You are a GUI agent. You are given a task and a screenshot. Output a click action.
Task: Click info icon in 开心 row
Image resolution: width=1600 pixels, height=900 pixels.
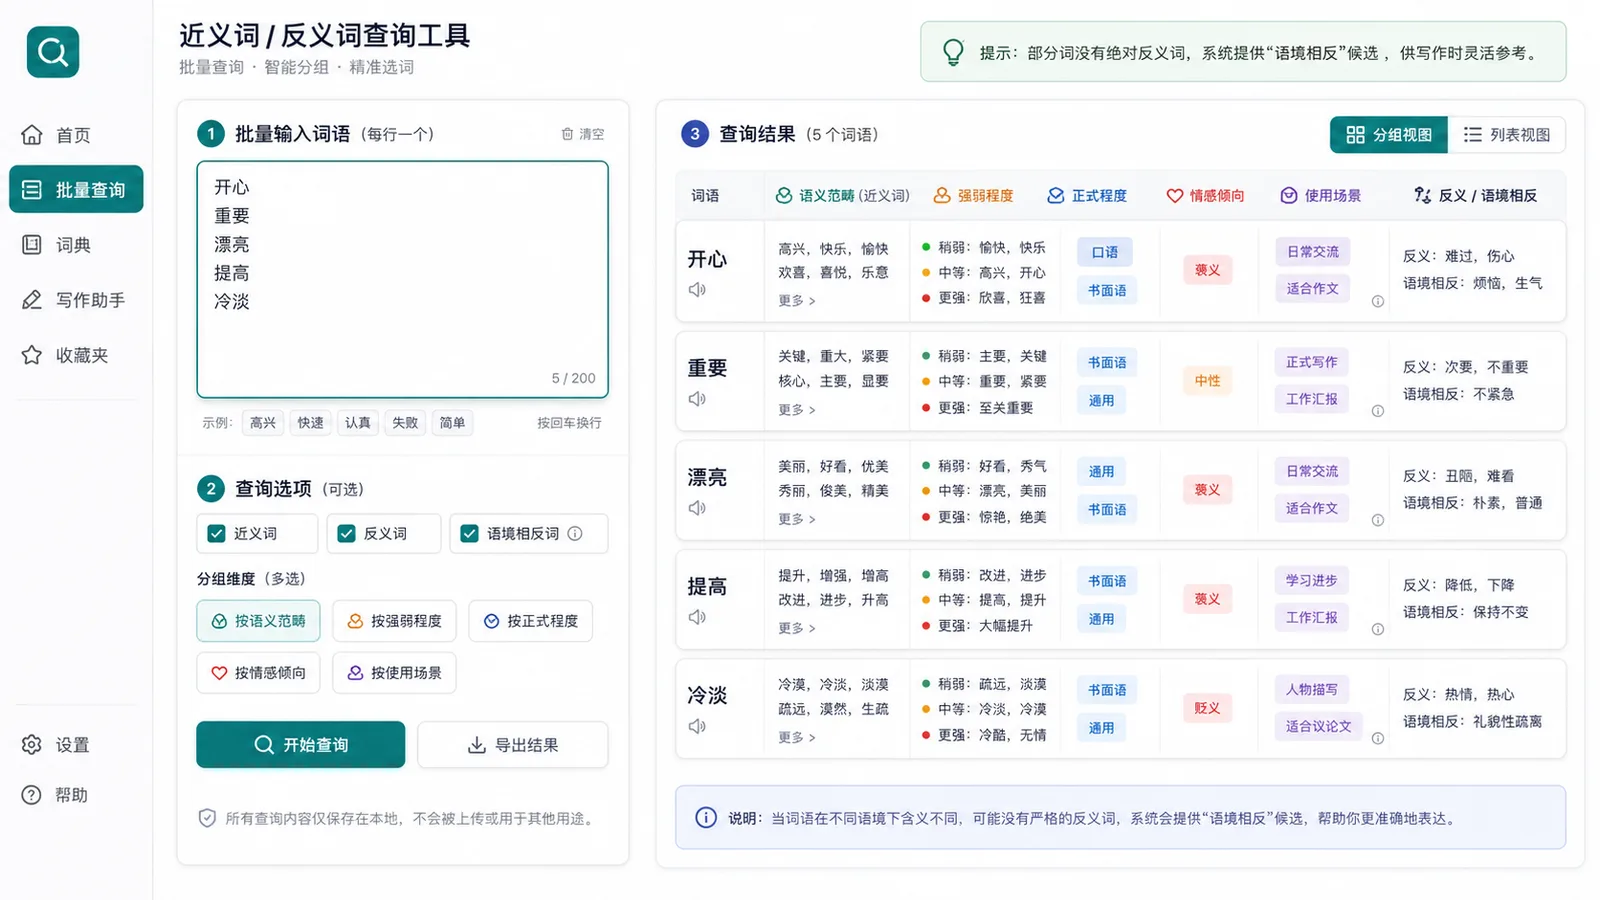[1377, 302]
